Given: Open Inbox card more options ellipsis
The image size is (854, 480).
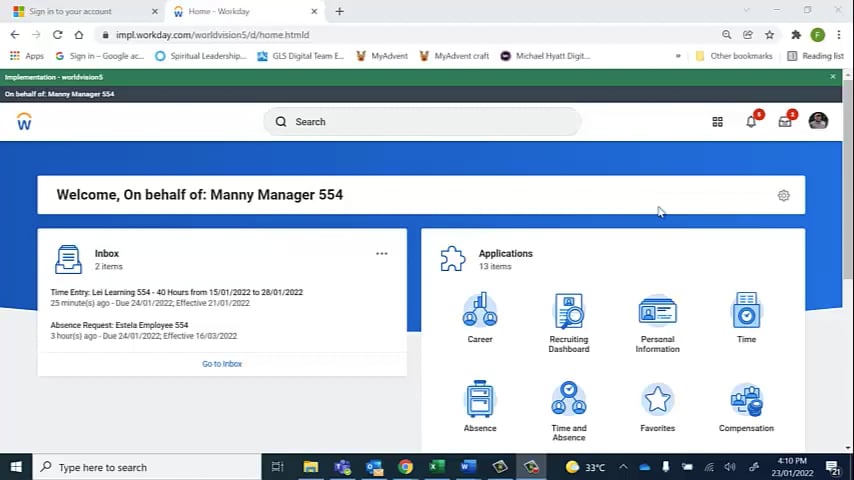Looking at the screenshot, I should (x=382, y=254).
